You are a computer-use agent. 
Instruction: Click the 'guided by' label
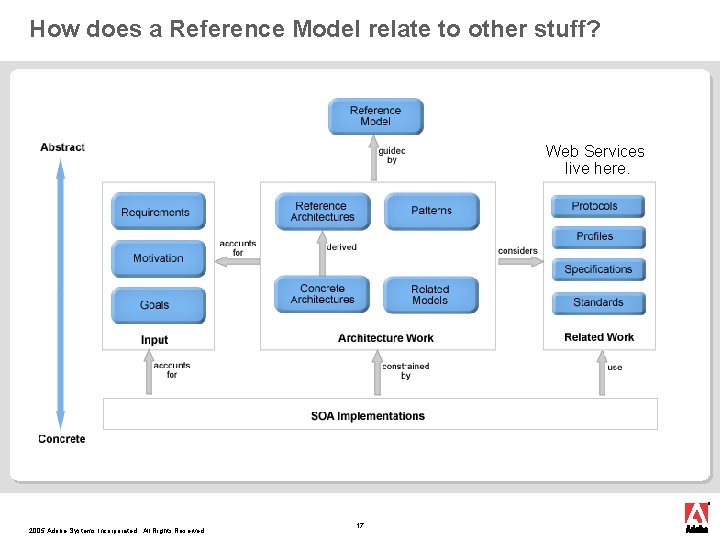coord(392,155)
